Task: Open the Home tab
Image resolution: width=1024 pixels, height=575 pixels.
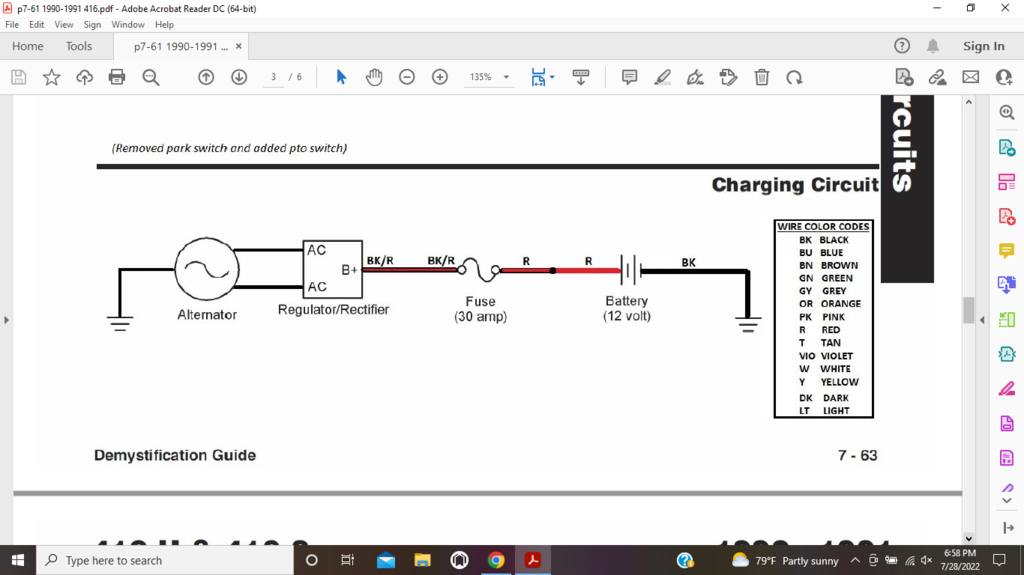Action: [x=27, y=46]
